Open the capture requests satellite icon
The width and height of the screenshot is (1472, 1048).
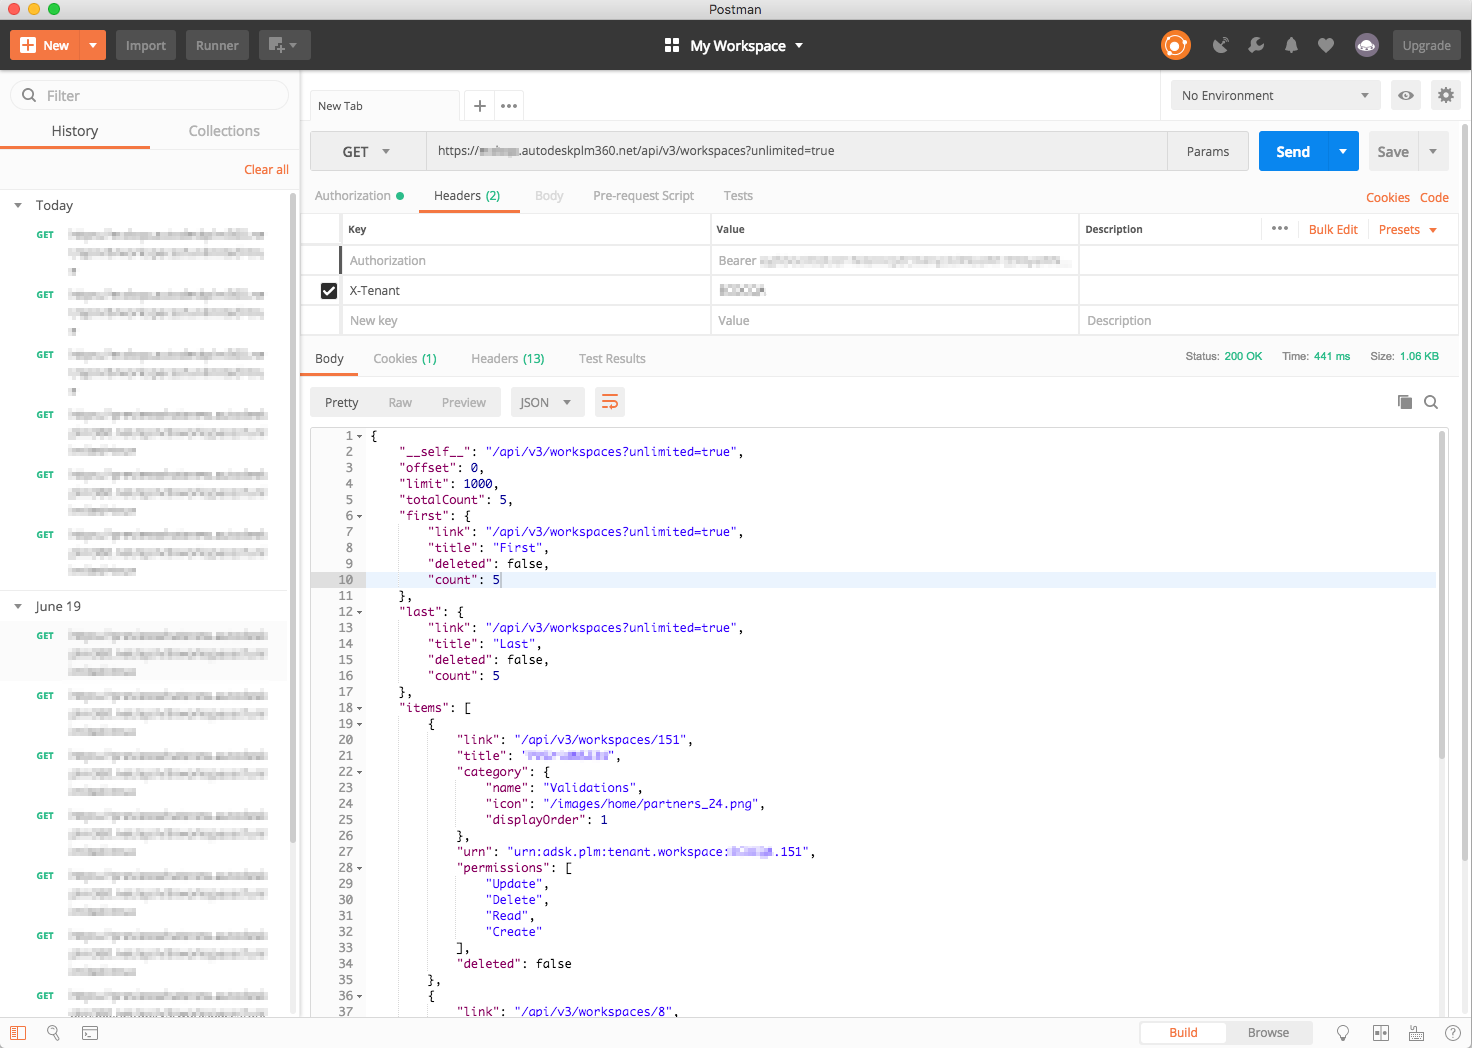coord(1220,45)
